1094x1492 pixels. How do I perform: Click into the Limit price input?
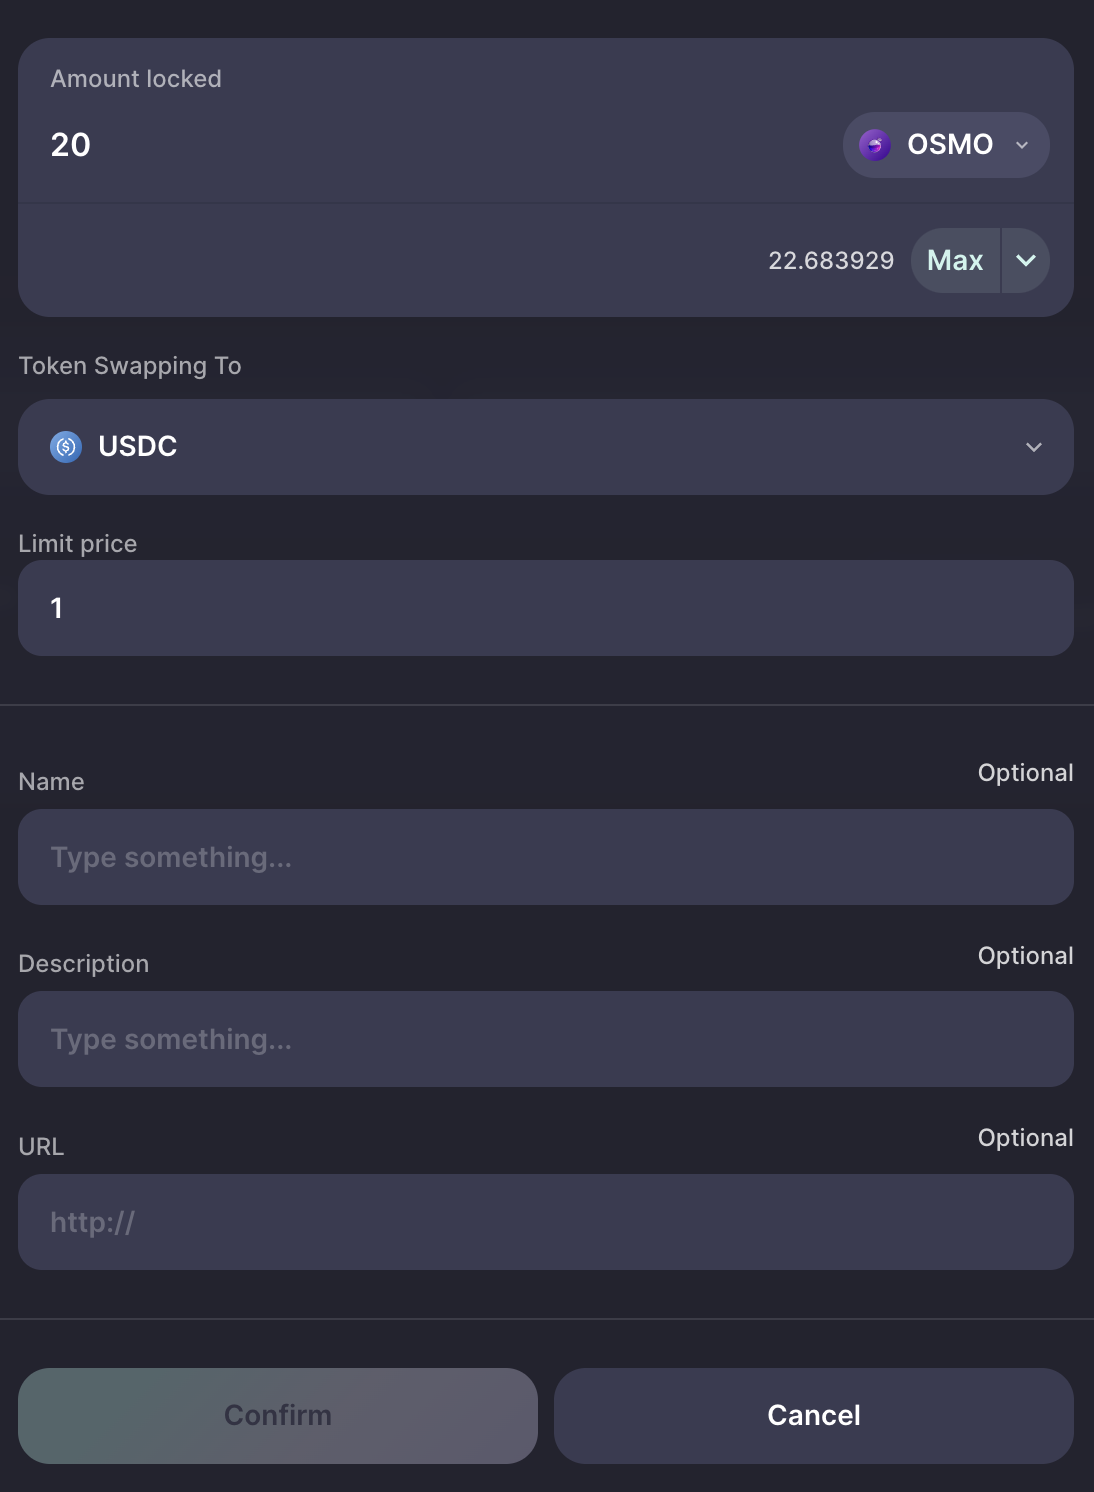pyautogui.click(x=546, y=608)
